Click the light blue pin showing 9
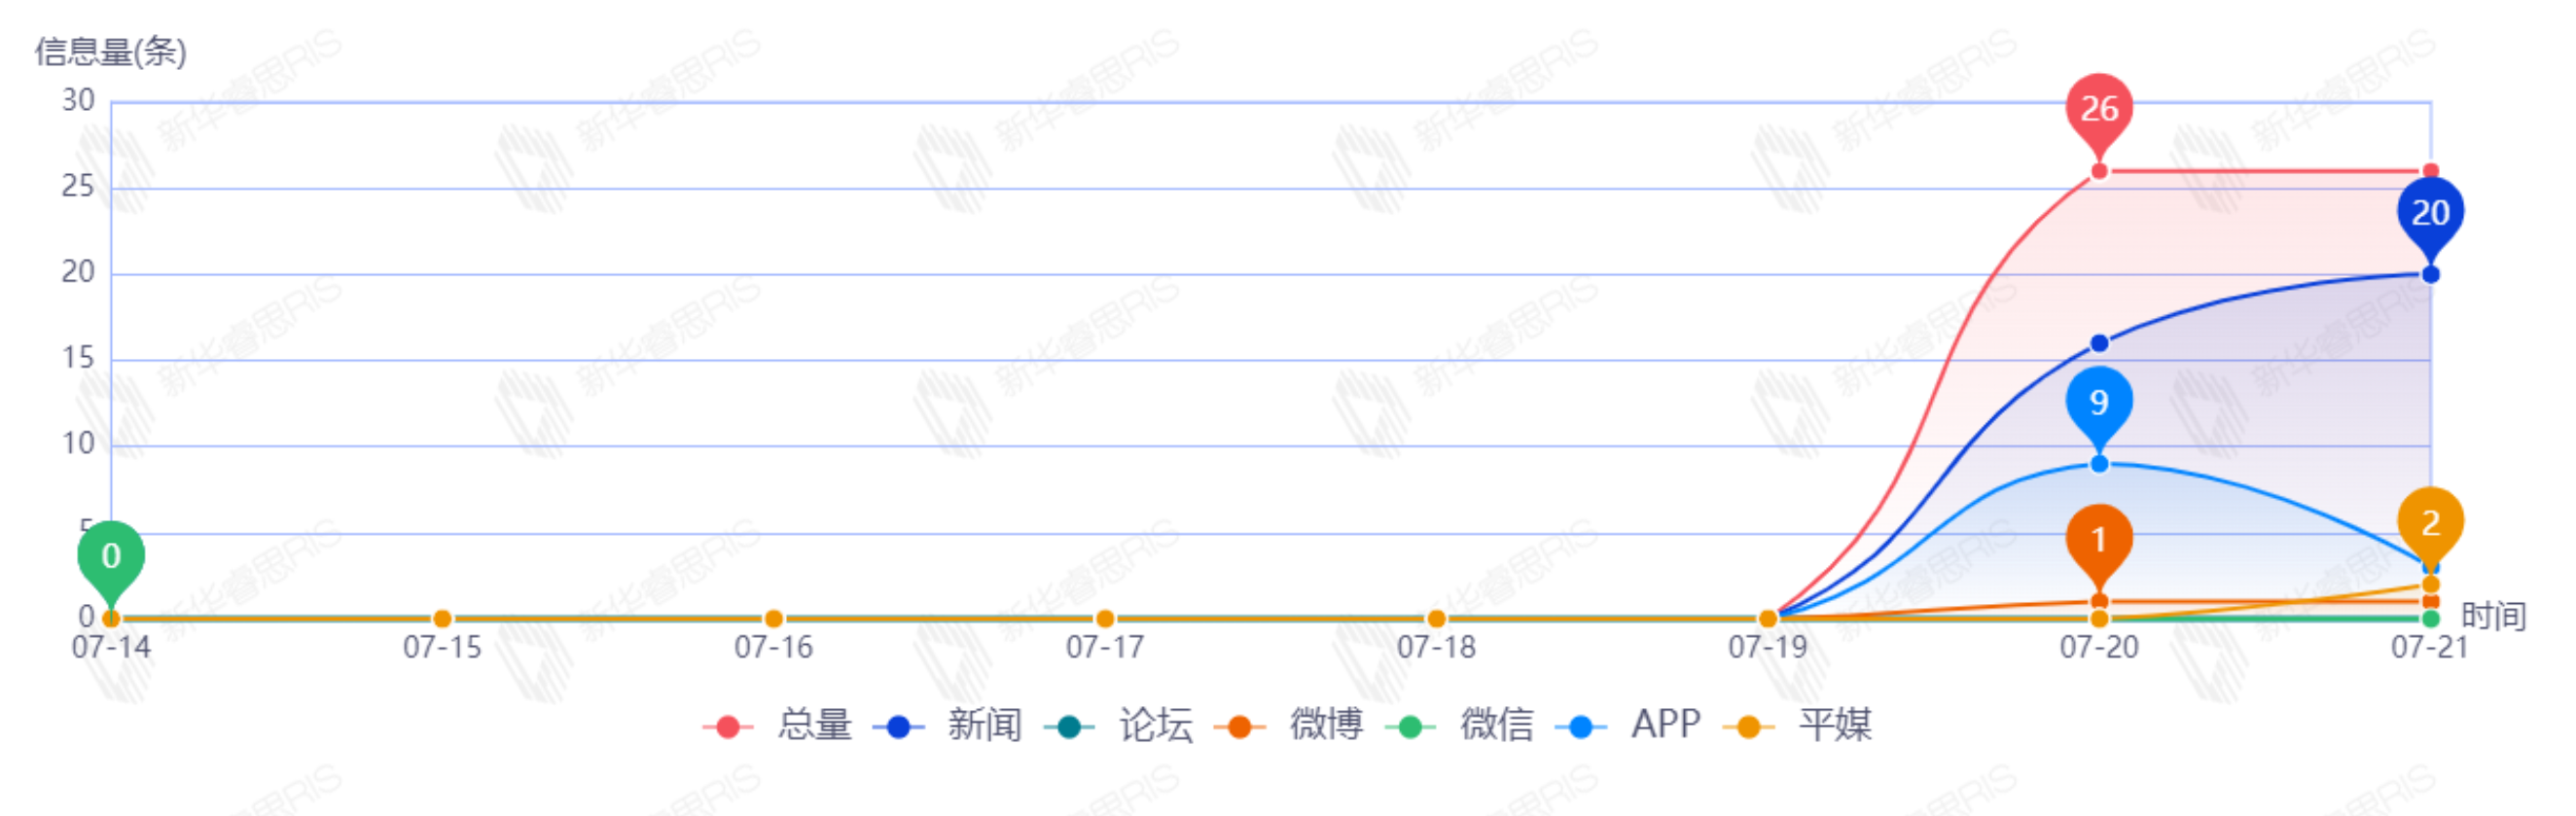The image size is (2576, 816). [x=2098, y=402]
